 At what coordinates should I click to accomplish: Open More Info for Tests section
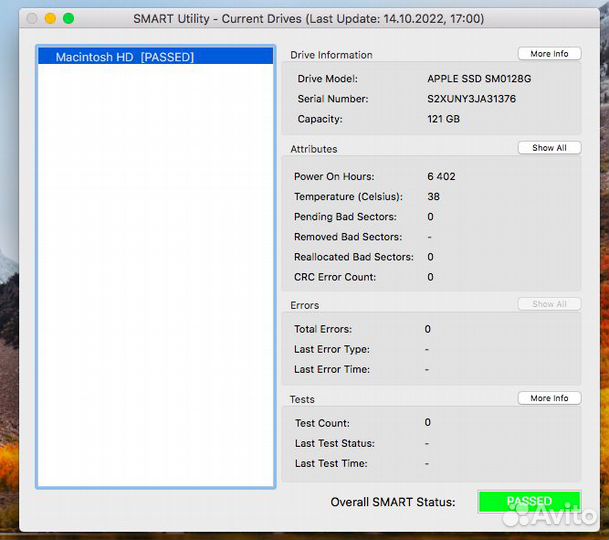pyautogui.click(x=549, y=398)
